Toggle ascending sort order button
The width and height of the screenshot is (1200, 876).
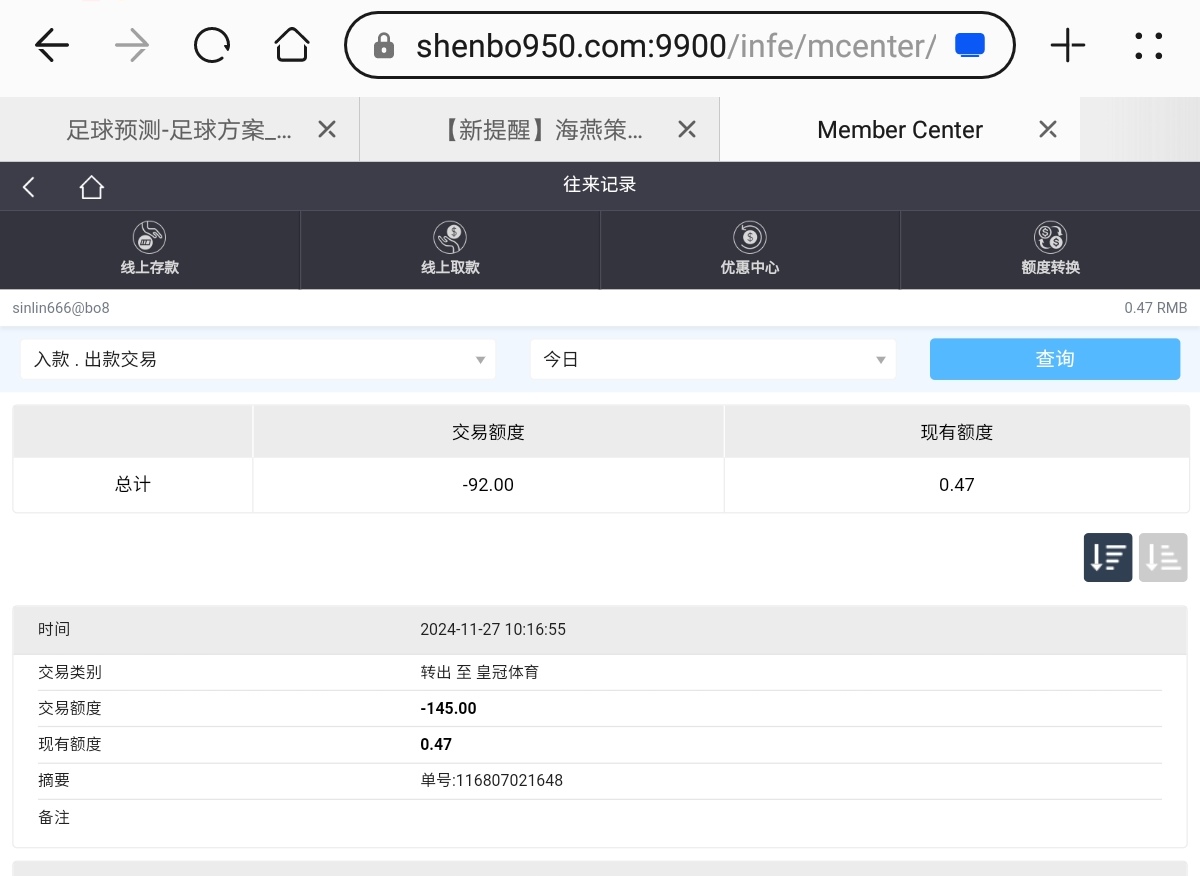(1162, 557)
